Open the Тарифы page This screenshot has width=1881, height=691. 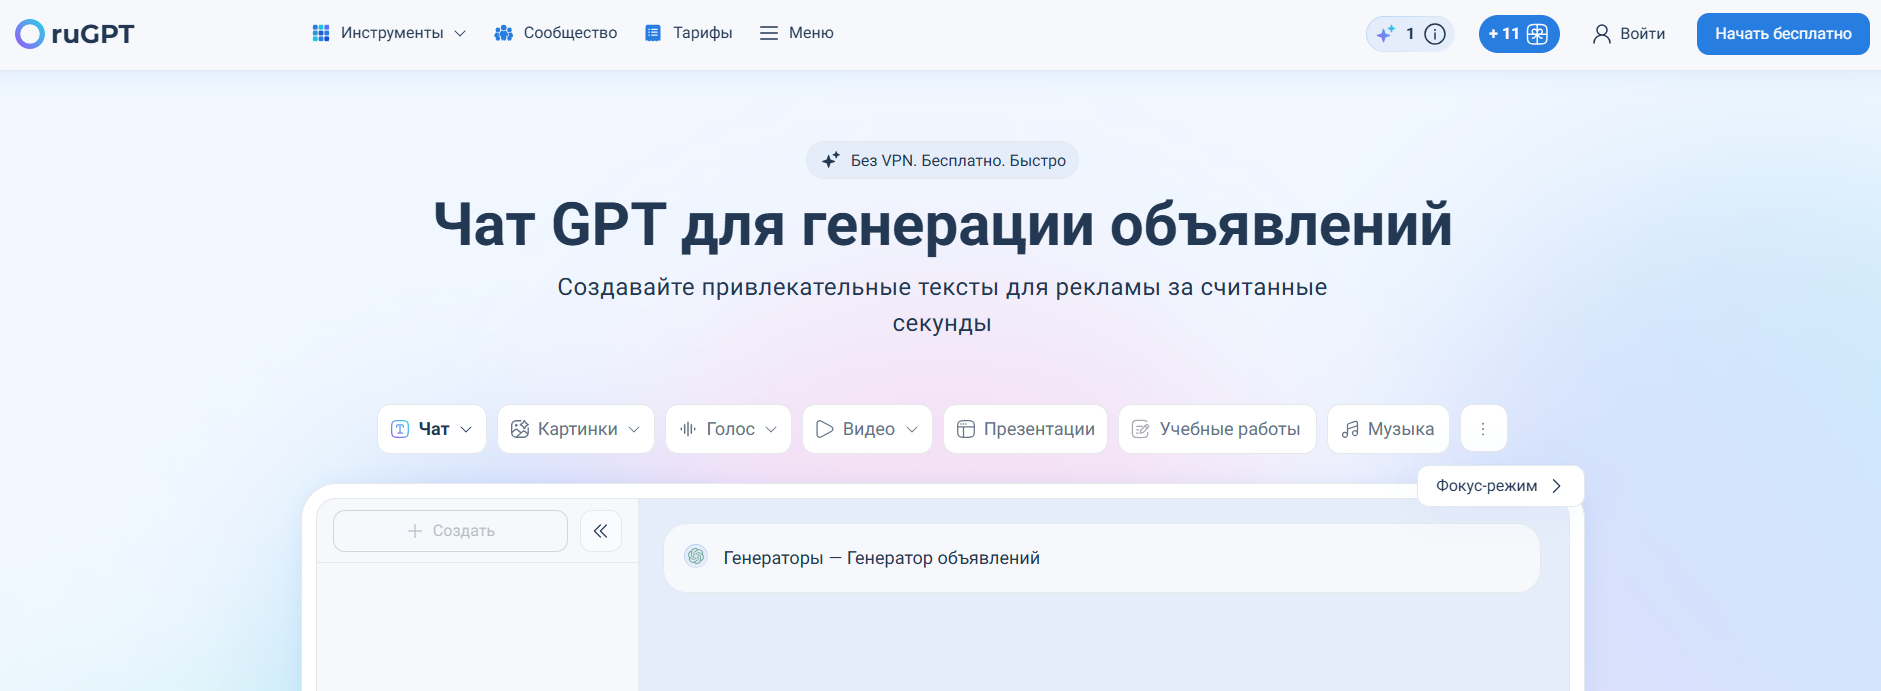pos(689,33)
